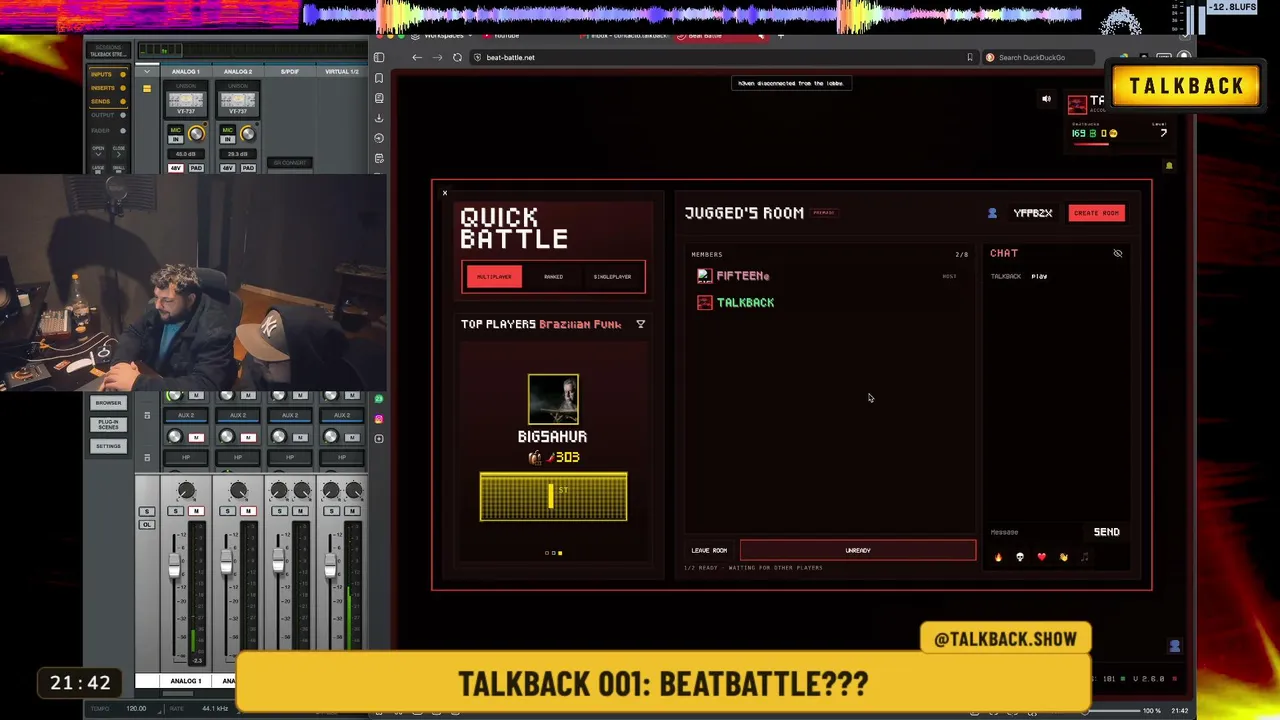Click the music note icon in chat
Image resolution: width=1280 pixels, height=720 pixels.
coord(1085,557)
